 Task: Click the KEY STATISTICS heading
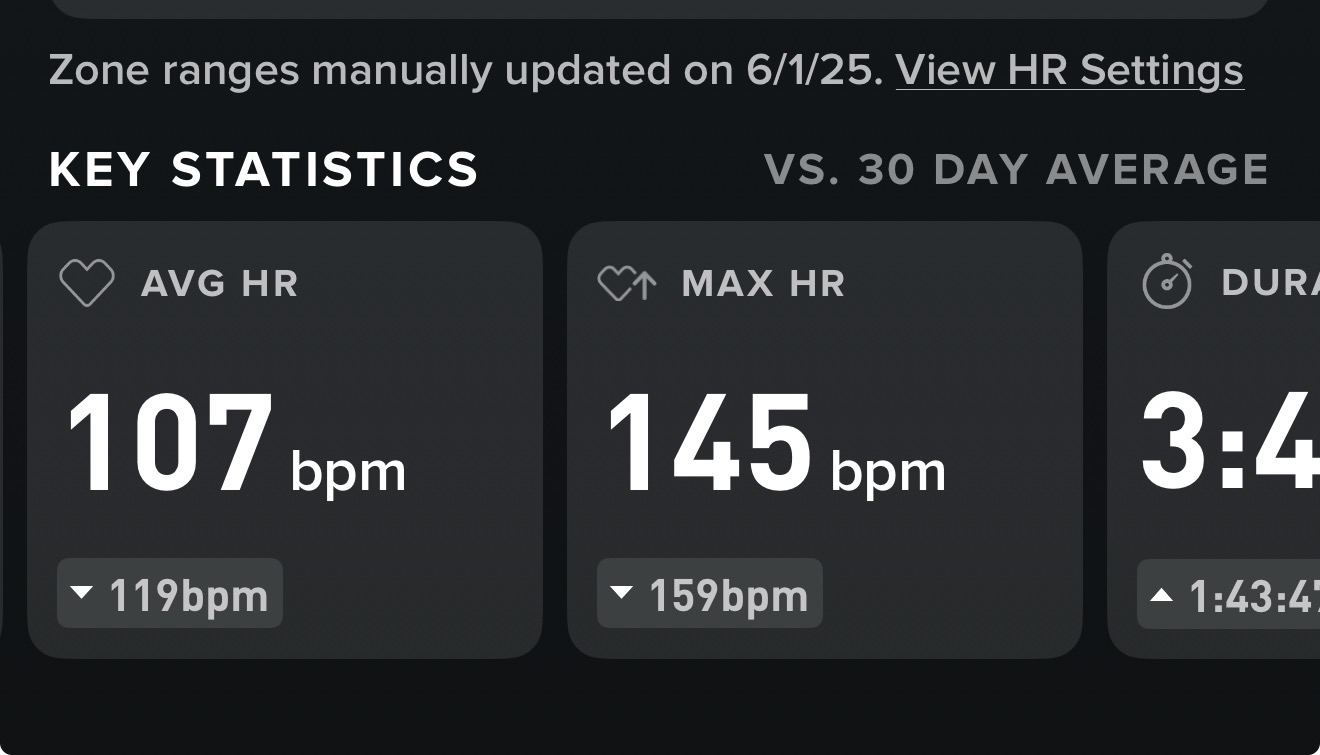pos(264,170)
